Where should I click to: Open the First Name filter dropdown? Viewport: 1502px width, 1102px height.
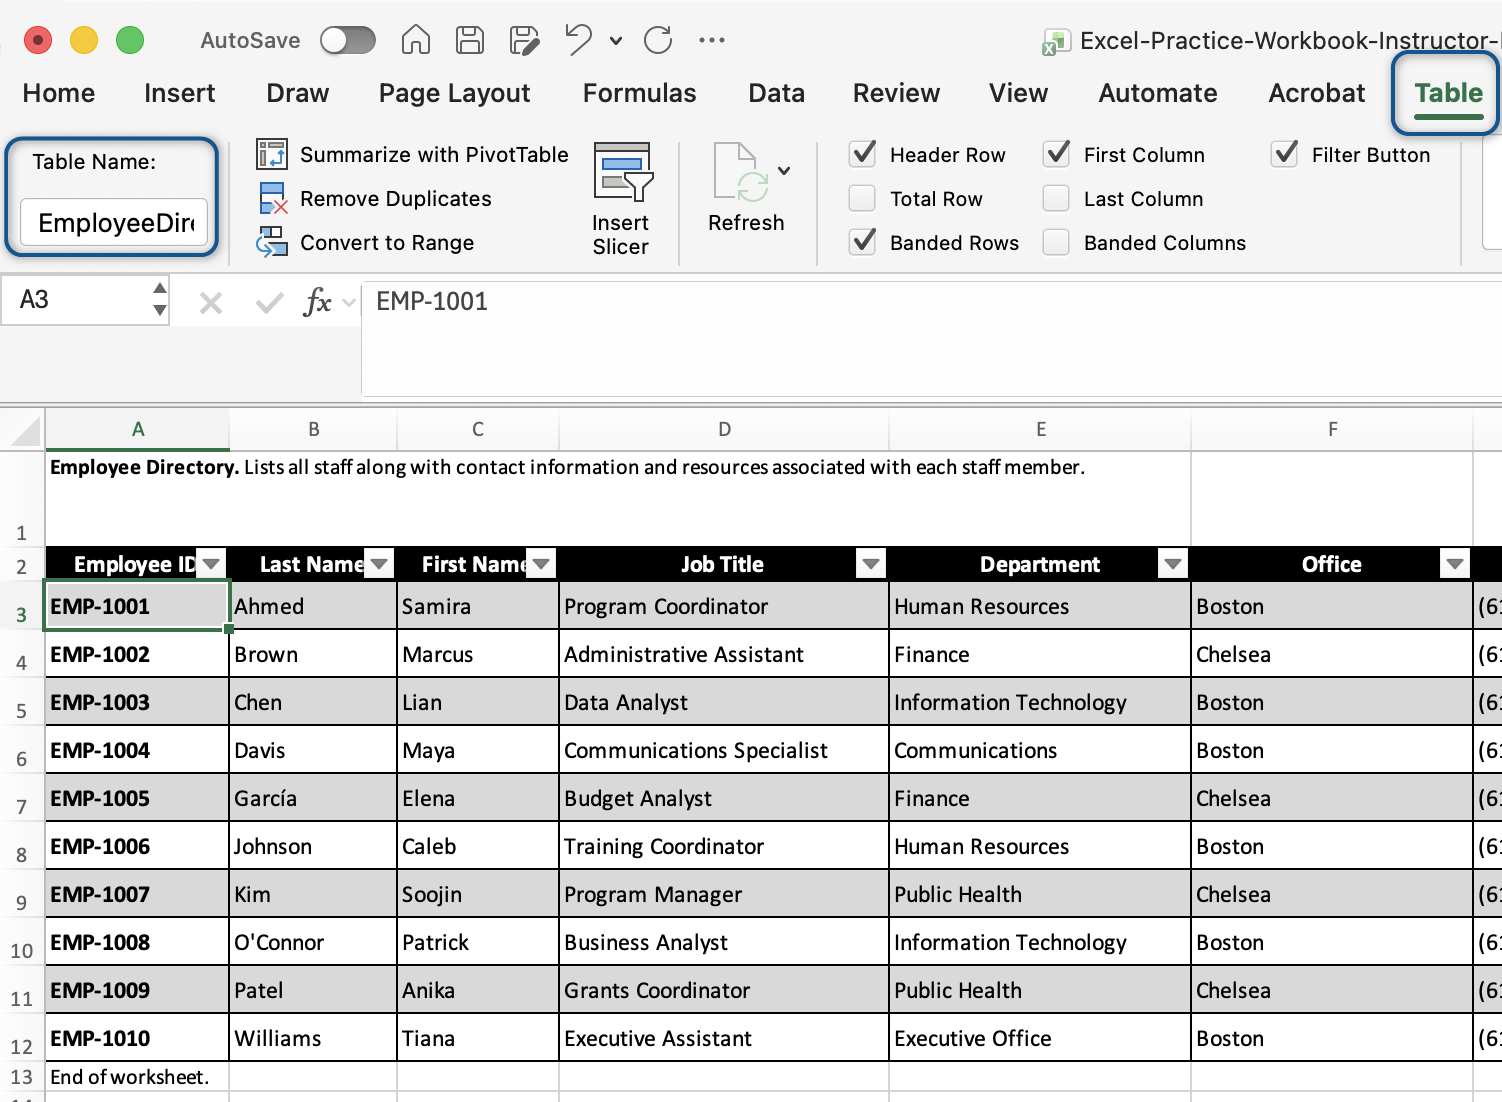541,564
